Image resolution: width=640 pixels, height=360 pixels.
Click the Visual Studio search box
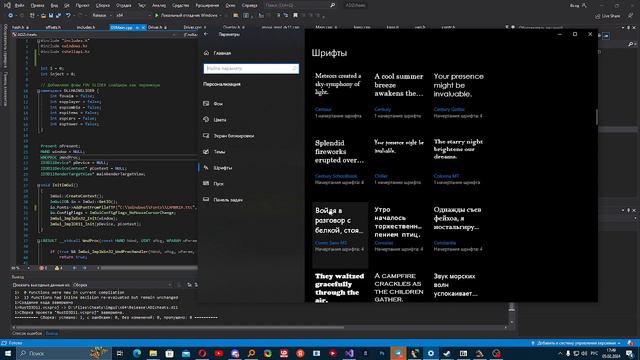click(x=300, y=5)
